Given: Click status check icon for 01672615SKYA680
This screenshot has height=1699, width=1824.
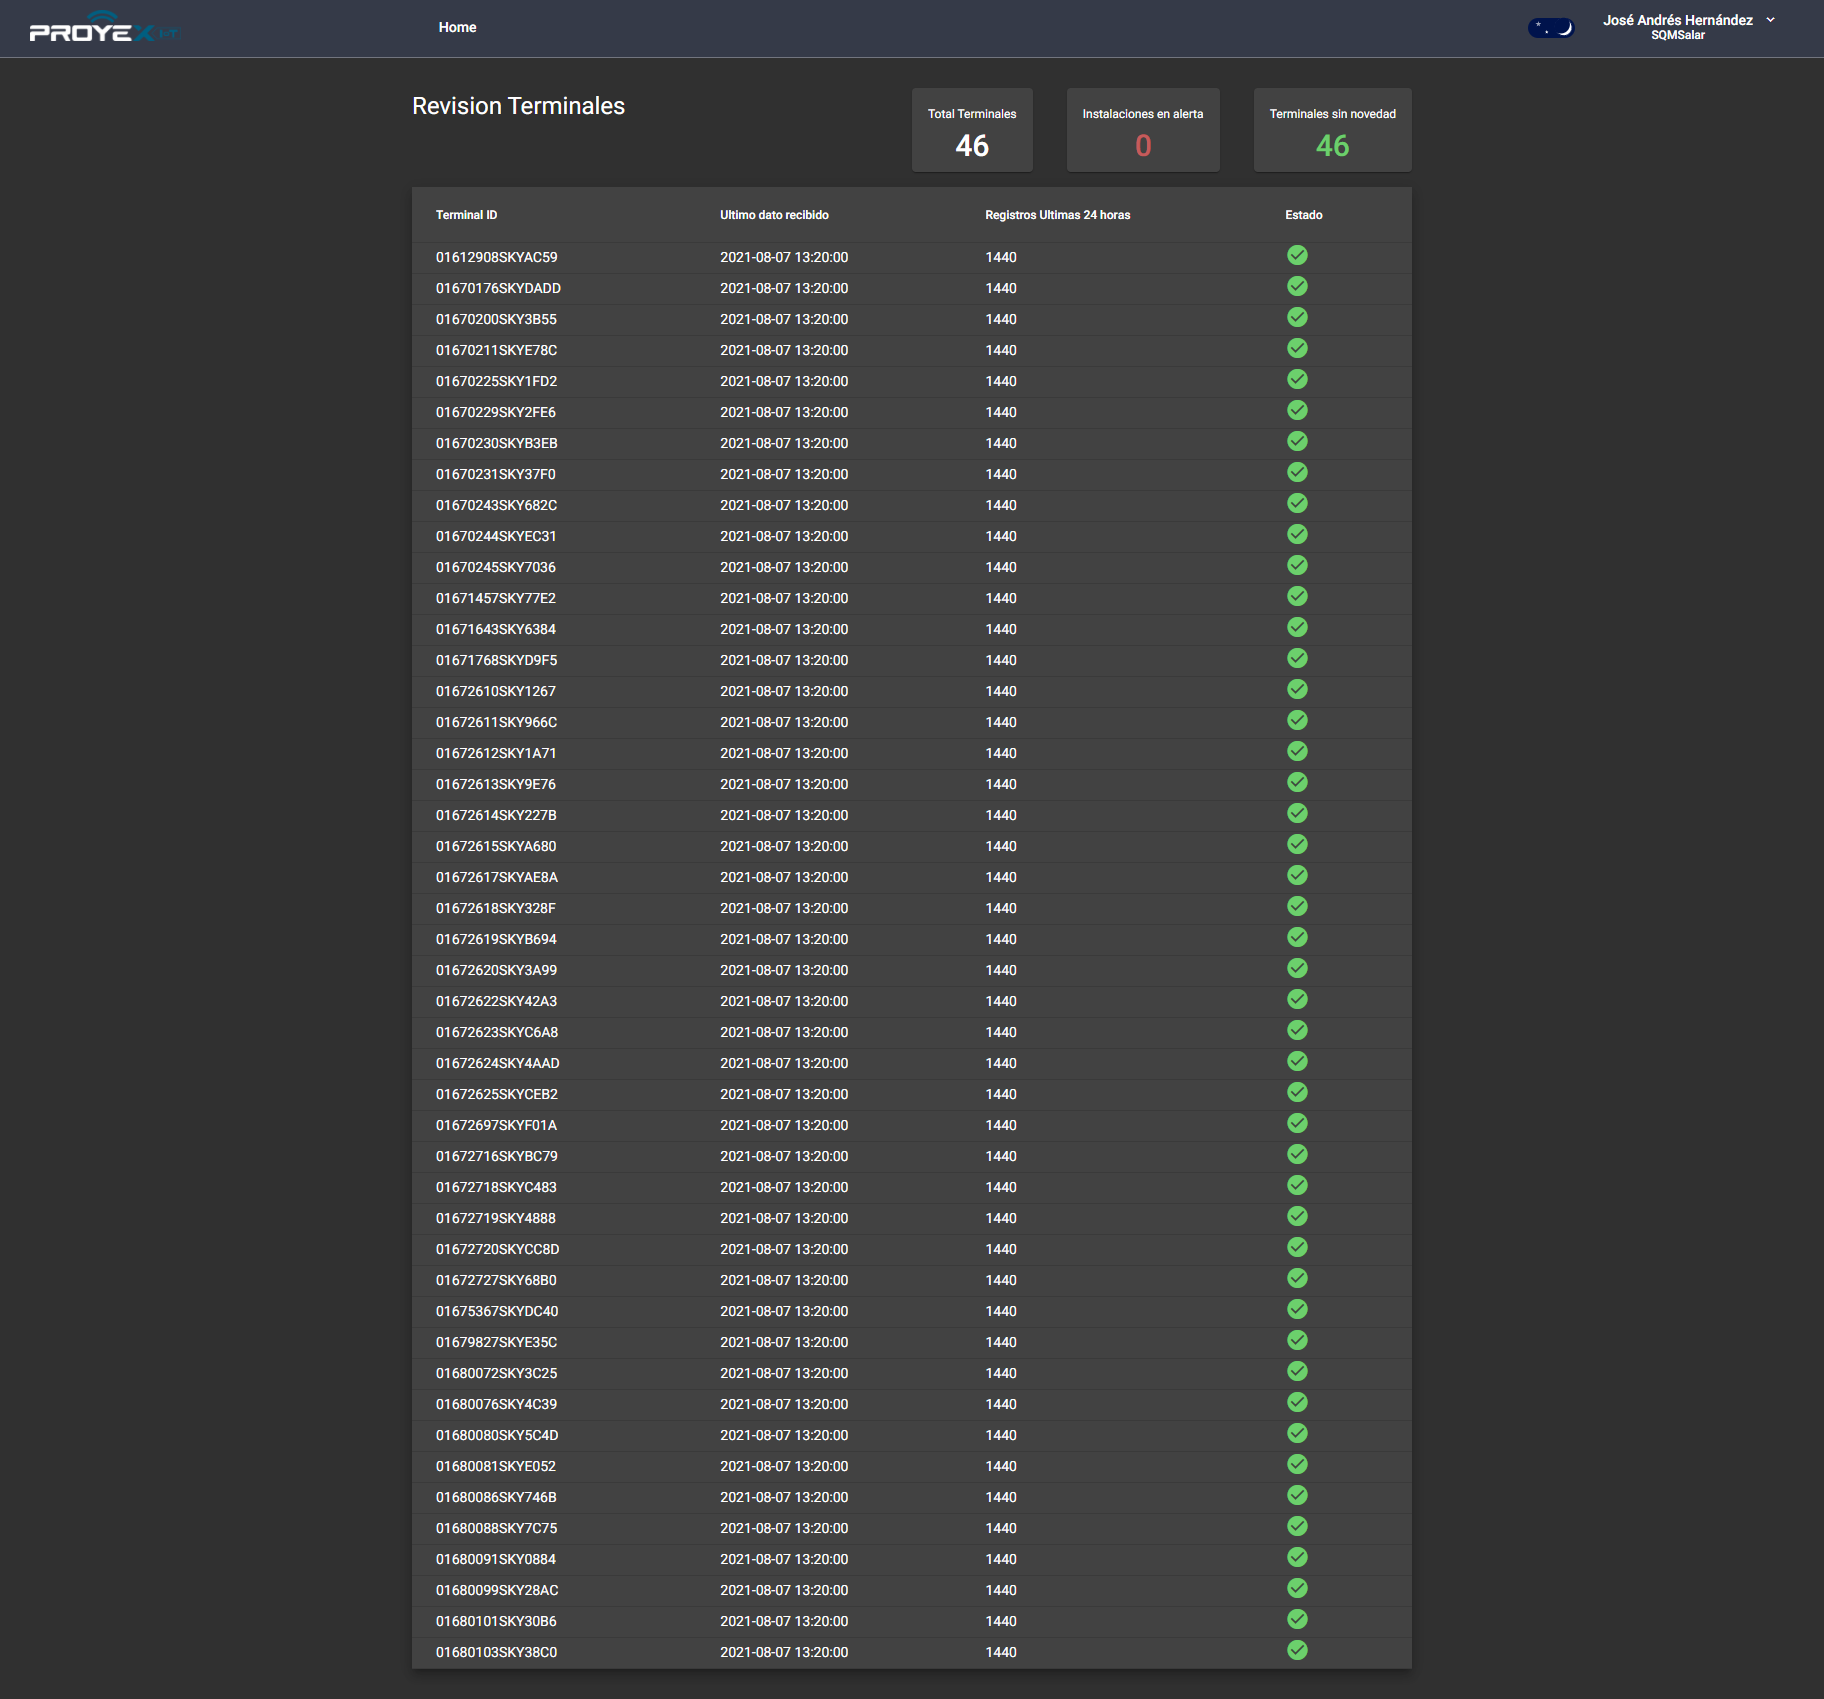Looking at the screenshot, I should point(1297,844).
